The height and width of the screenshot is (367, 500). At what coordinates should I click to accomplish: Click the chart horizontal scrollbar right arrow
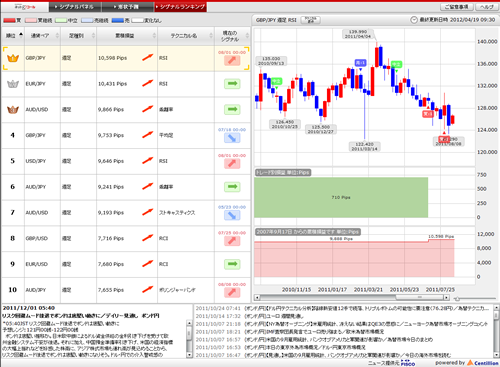[x=447, y=297]
